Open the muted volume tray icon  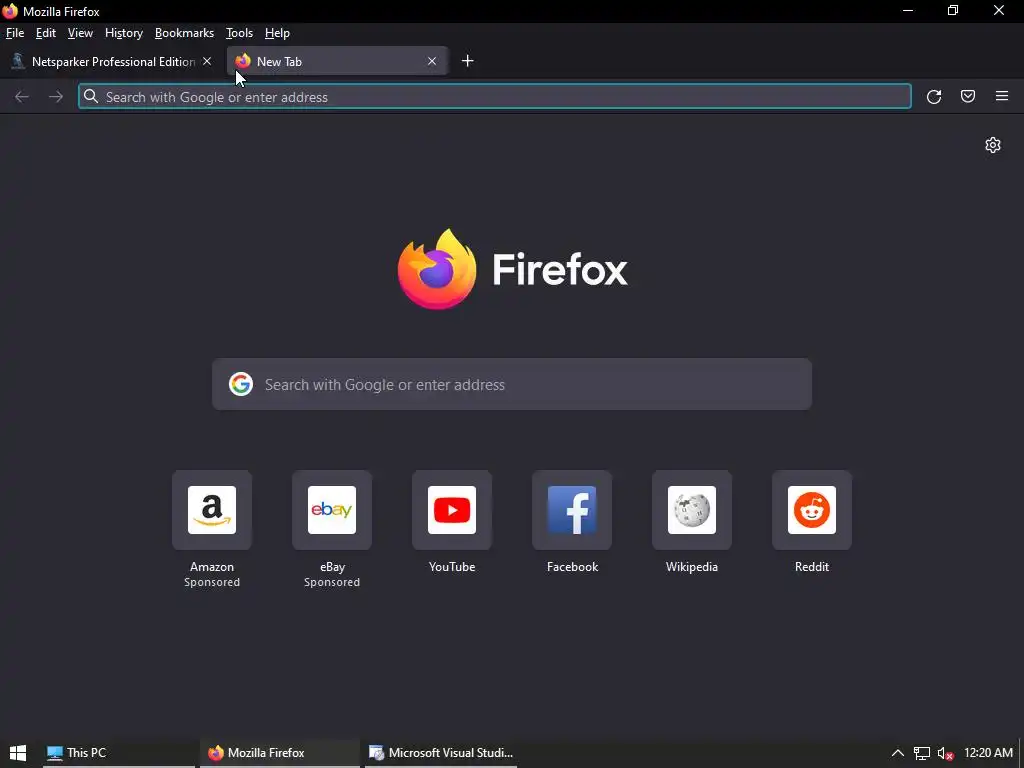point(946,754)
